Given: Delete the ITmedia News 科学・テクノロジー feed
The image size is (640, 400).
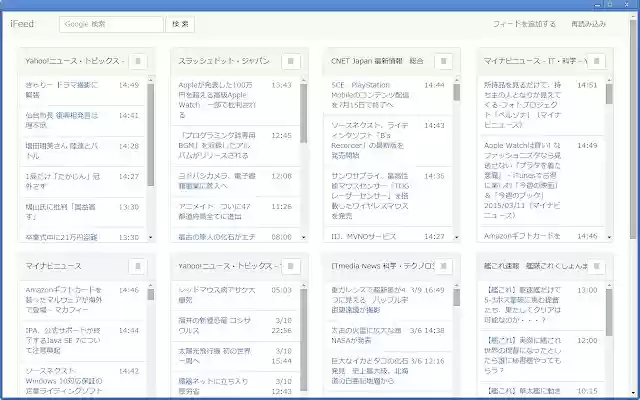Looking at the screenshot, I should (443, 266).
